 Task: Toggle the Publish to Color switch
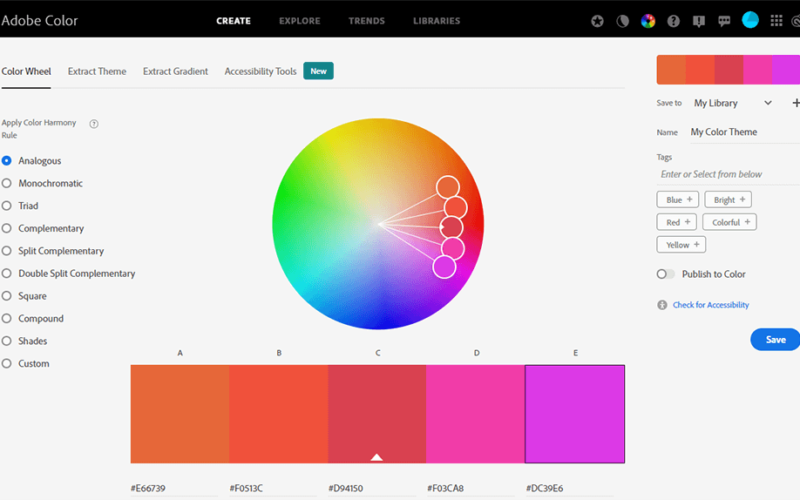click(665, 274)
